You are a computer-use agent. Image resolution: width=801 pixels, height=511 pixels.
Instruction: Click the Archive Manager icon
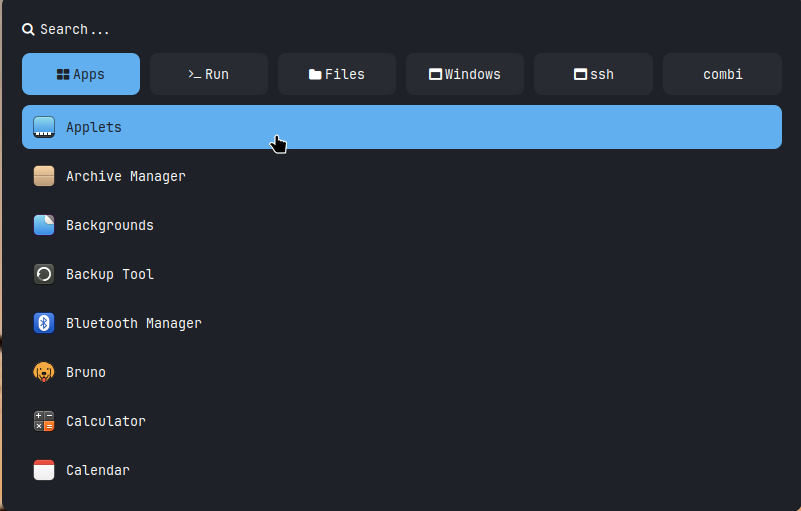44,176
